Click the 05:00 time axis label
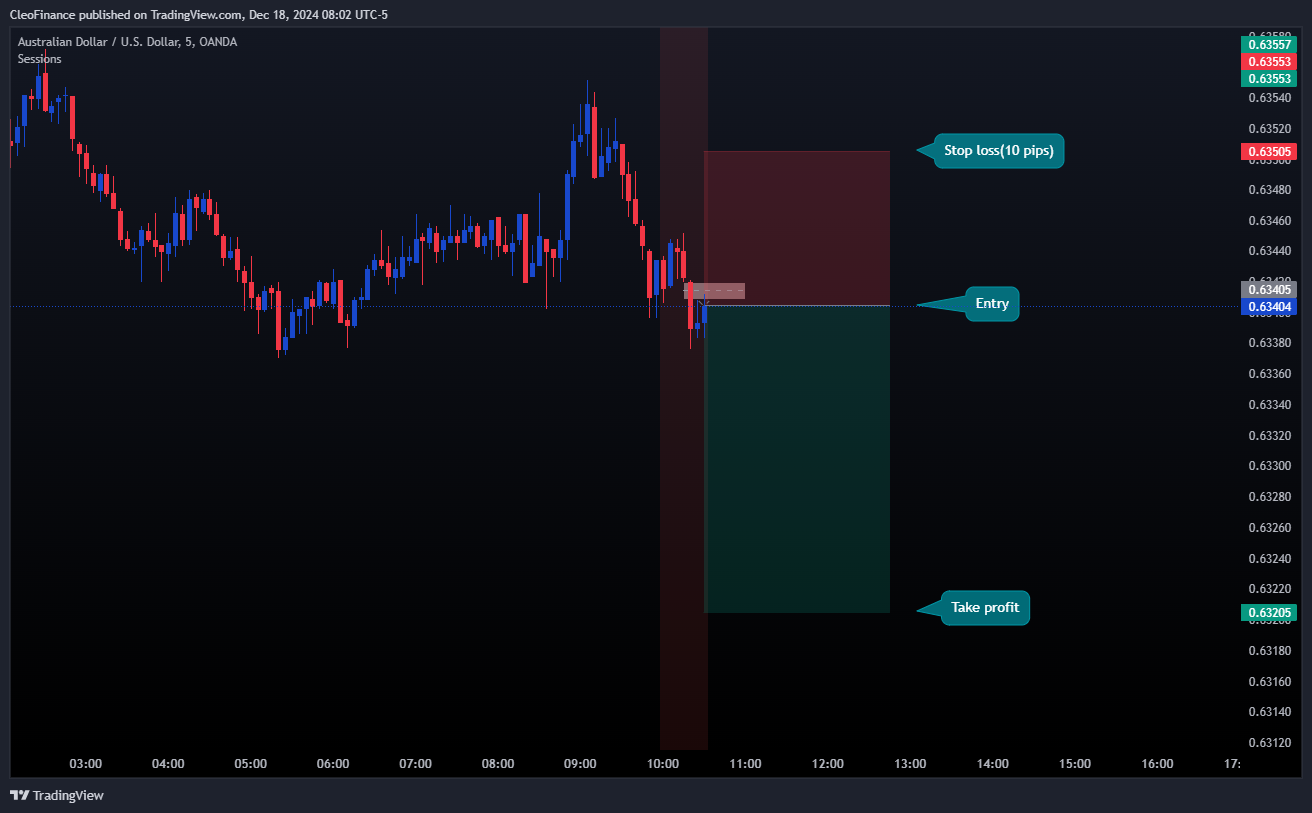The image size is (1312, 813). (251, 764)
